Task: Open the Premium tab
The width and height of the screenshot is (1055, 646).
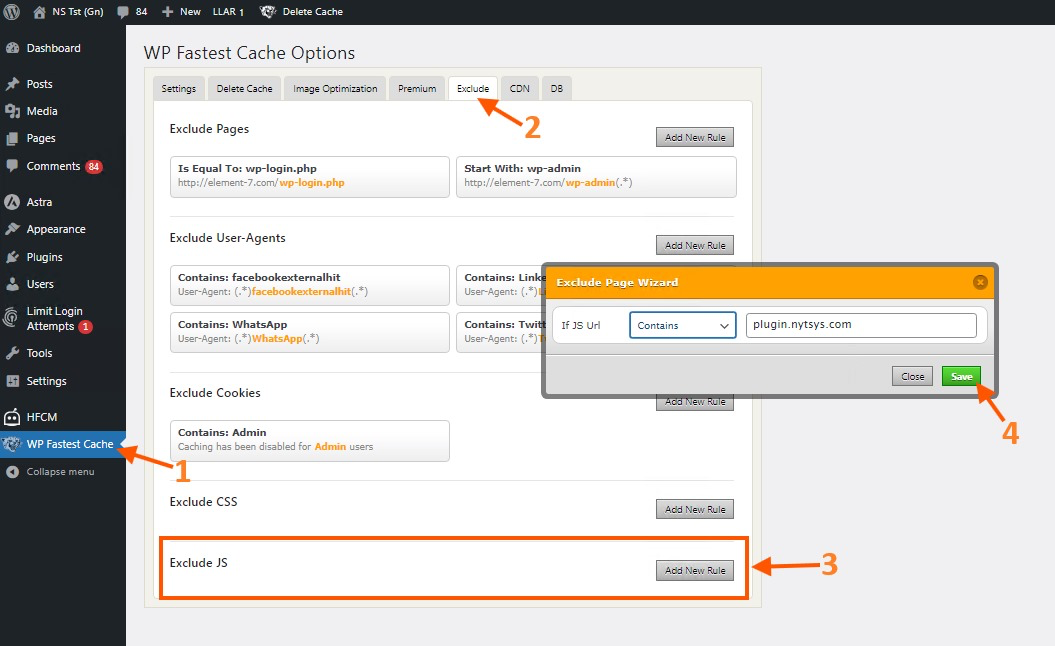Action: click(417, 89)
